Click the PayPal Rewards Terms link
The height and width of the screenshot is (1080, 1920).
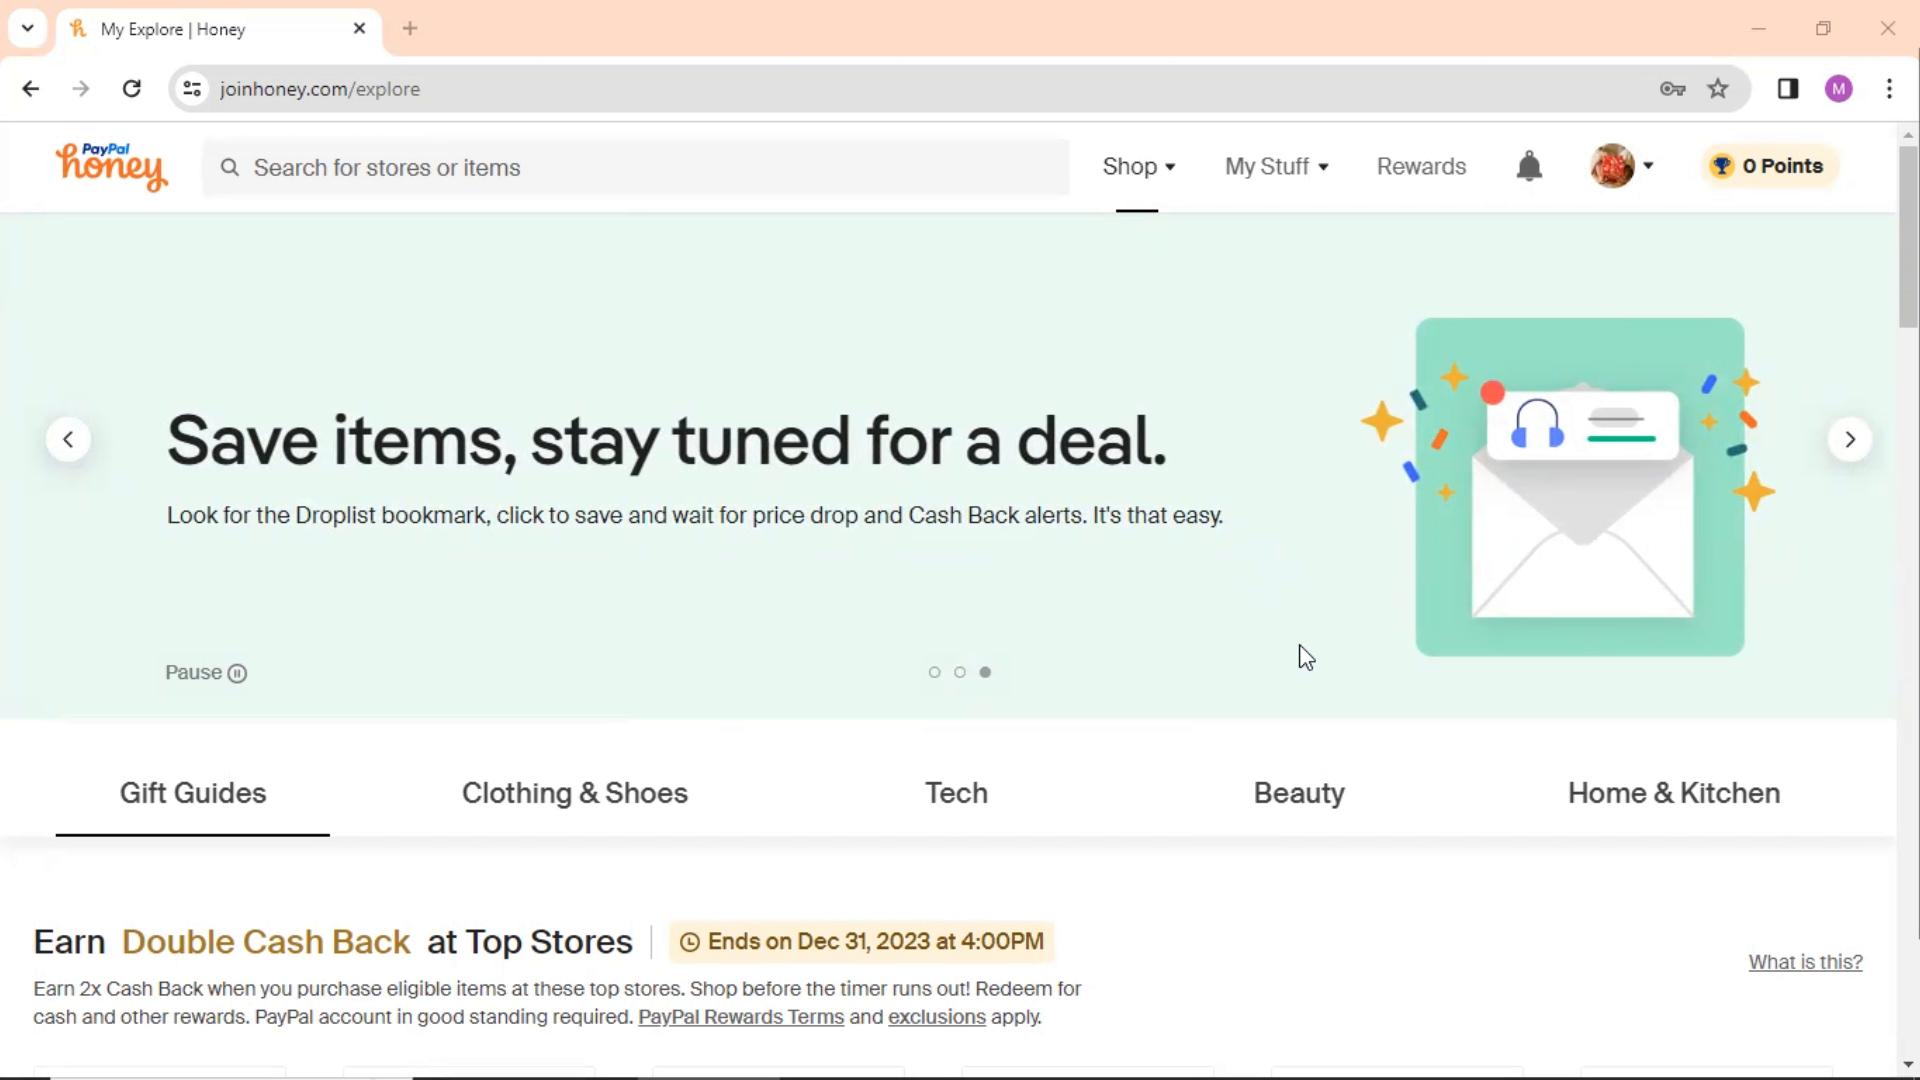coord(741,1017)
